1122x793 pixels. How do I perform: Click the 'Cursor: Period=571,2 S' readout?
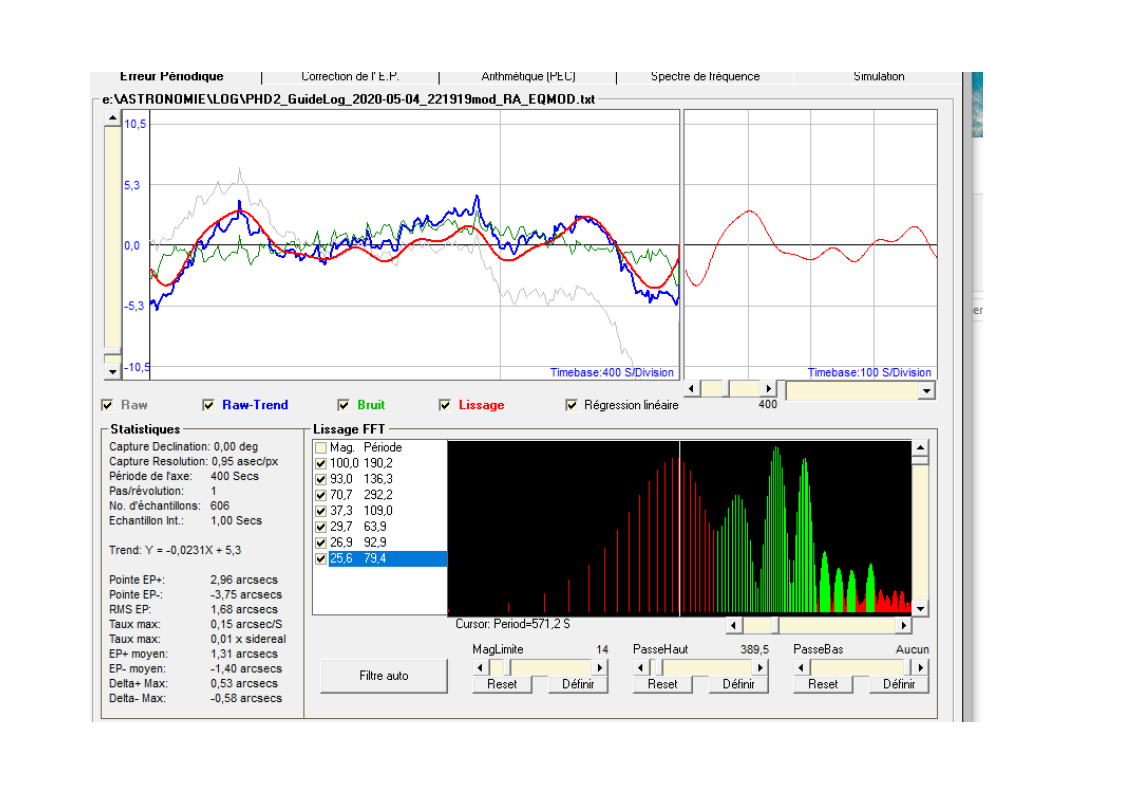pyautogui.click(x=512, y=624)
